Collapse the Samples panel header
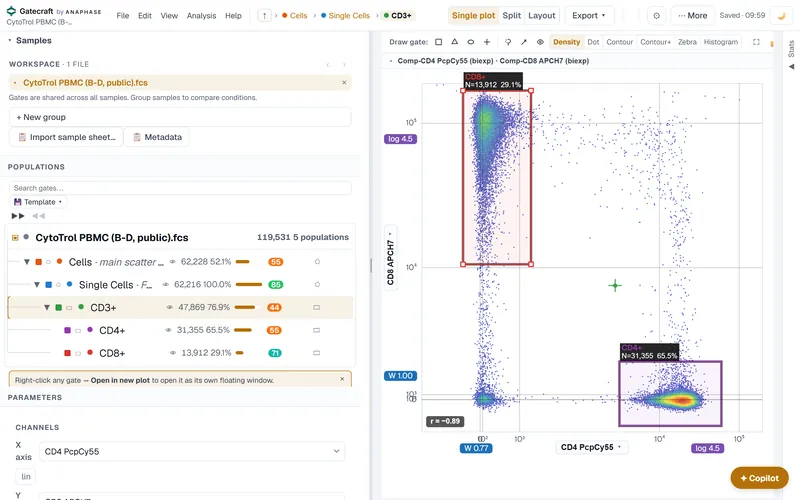Image resolution: width=800 pixels, height=500 pixels. (30, 40)
